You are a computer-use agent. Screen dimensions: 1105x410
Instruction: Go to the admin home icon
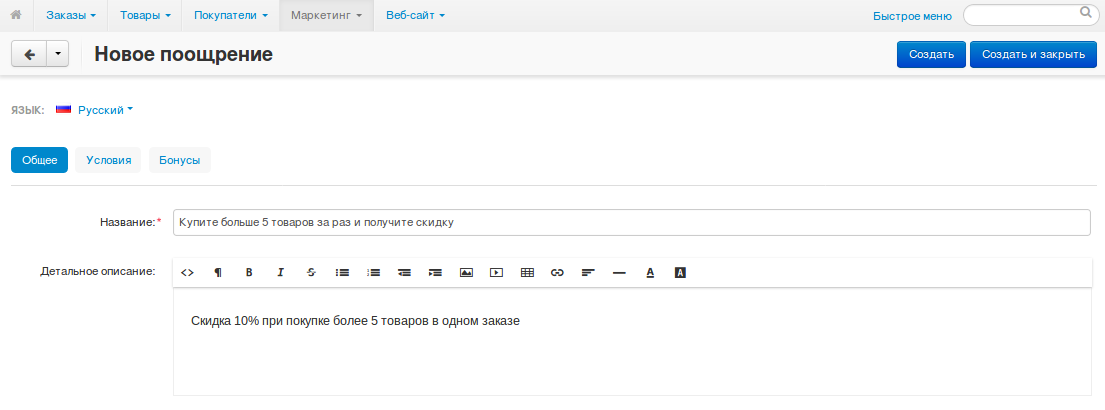(16, 15)
